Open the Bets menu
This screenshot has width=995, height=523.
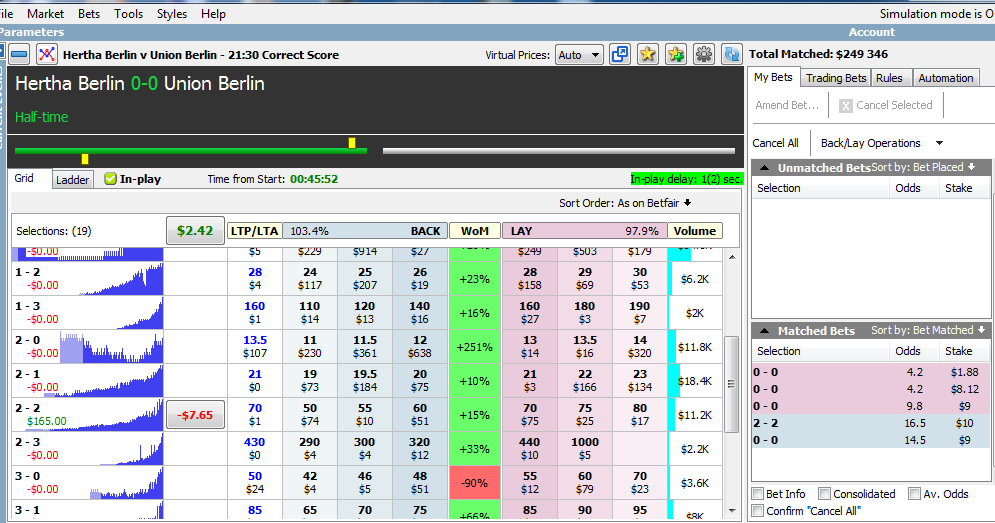[89, 13]
